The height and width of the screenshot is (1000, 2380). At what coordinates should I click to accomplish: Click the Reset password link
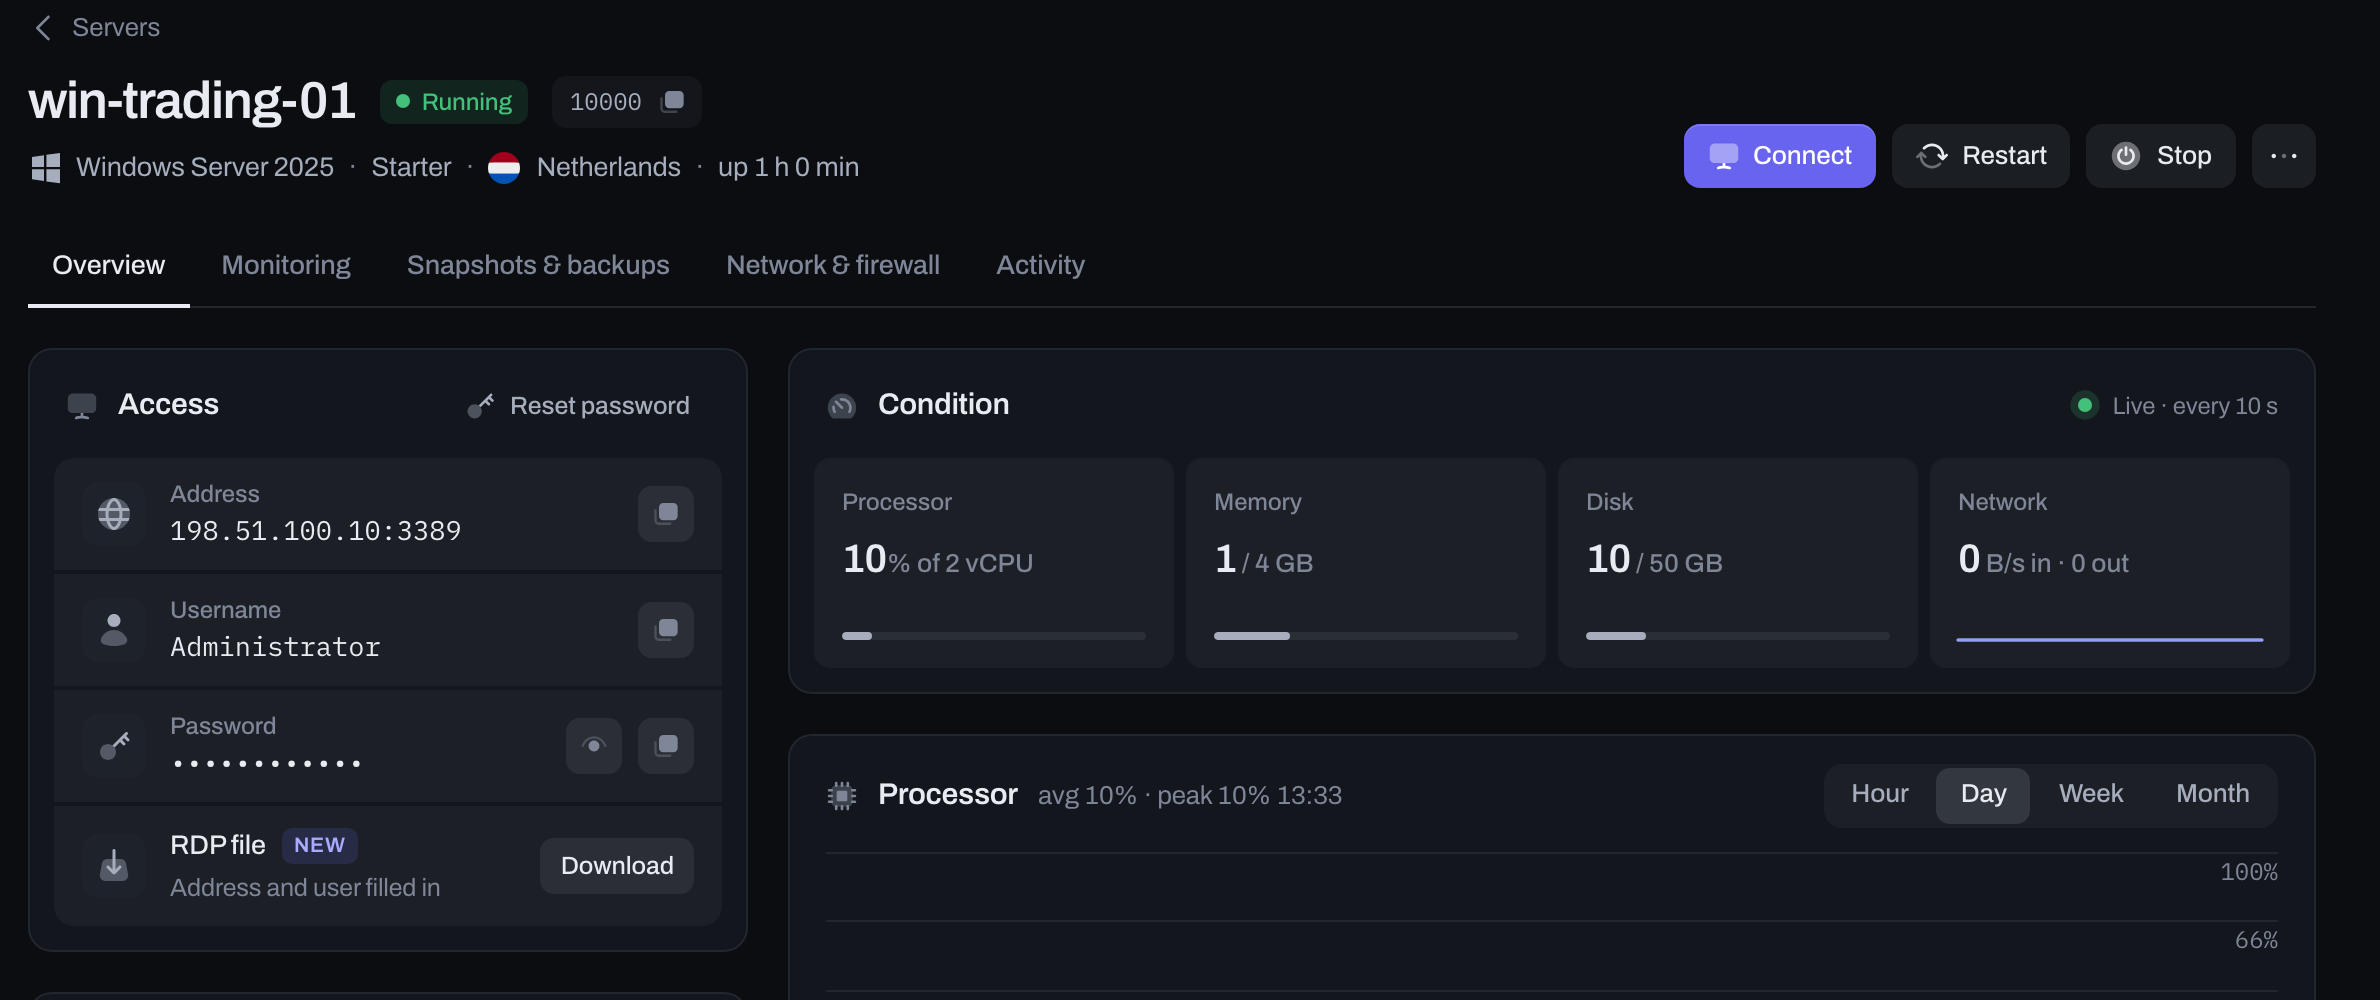pos(579,406)
